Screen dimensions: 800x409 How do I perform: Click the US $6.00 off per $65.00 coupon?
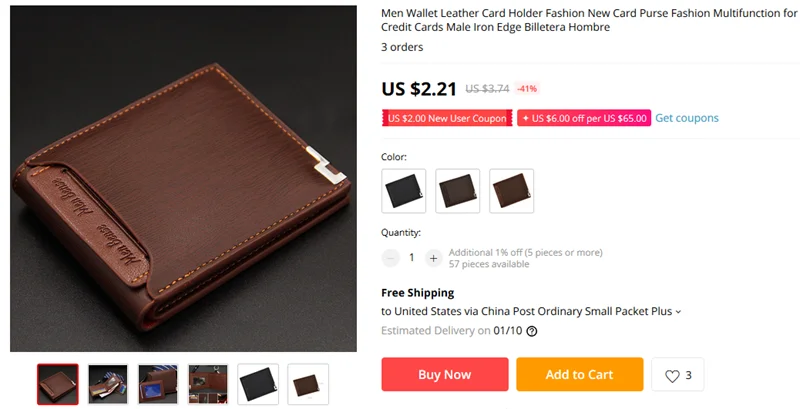(584, 118)
